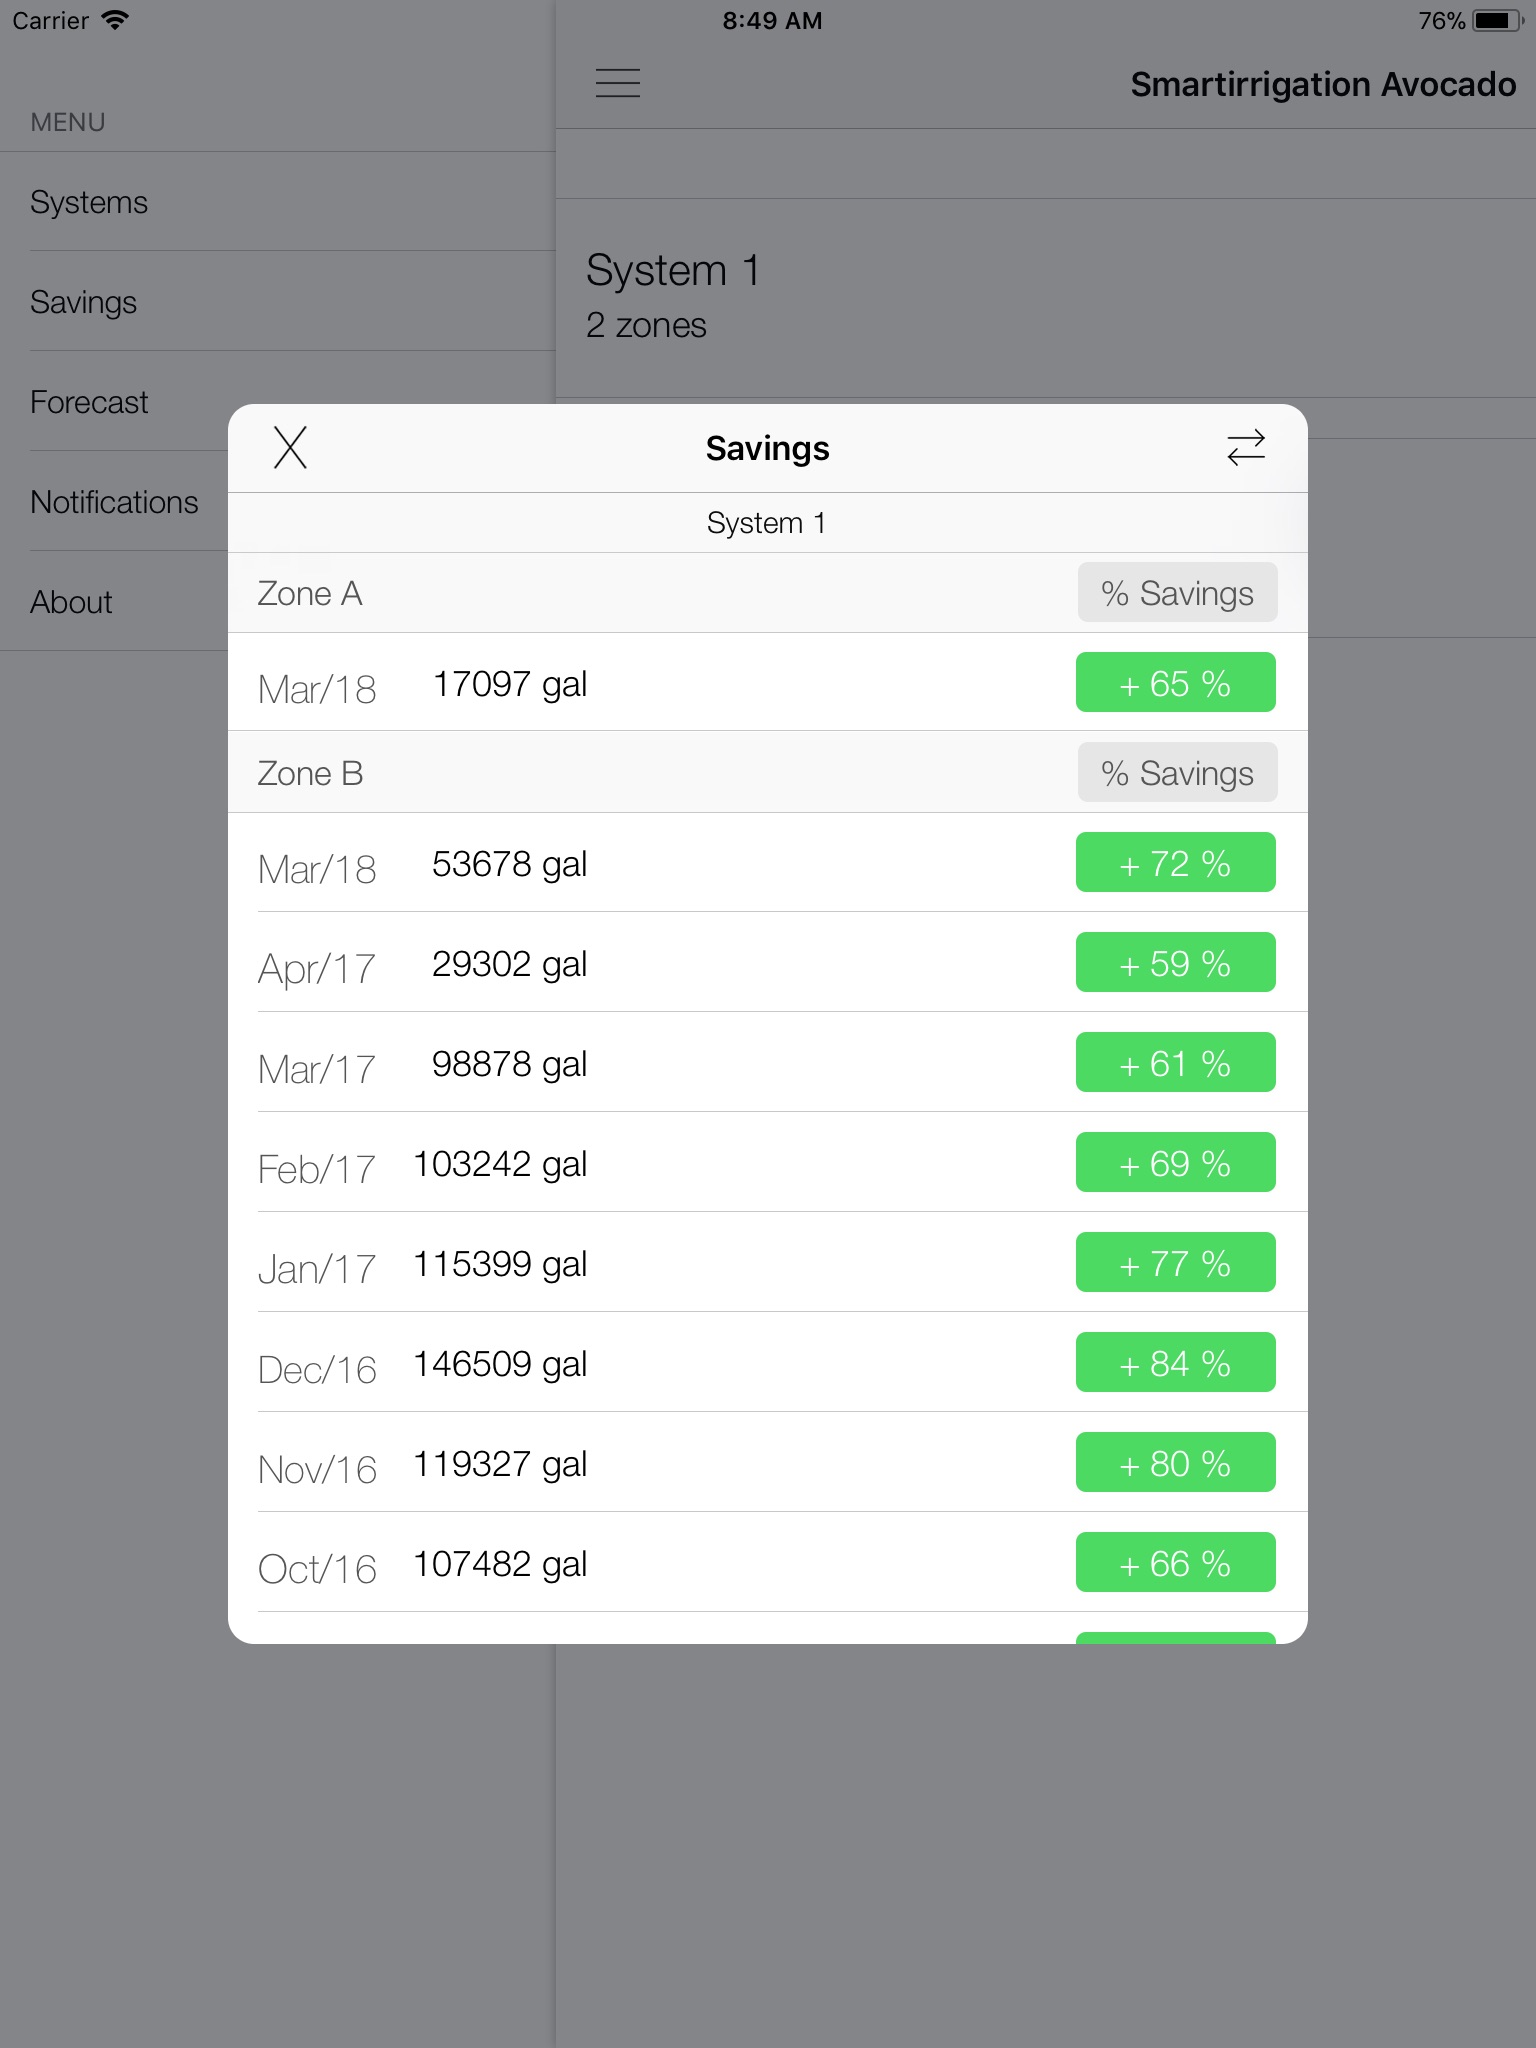Tap the +66 % badge for Oct/16
1536x2048 pixels.
point(1175,1563)
